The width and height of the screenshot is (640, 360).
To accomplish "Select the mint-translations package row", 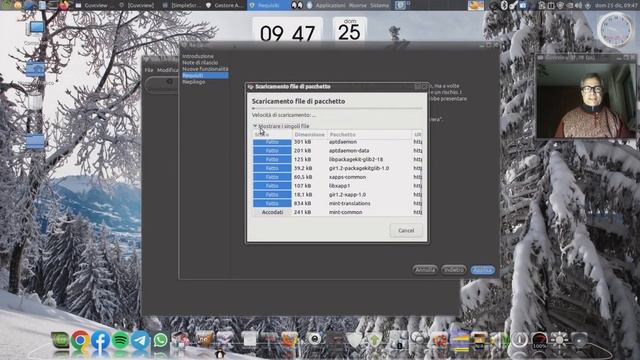I will coord(337,203).
